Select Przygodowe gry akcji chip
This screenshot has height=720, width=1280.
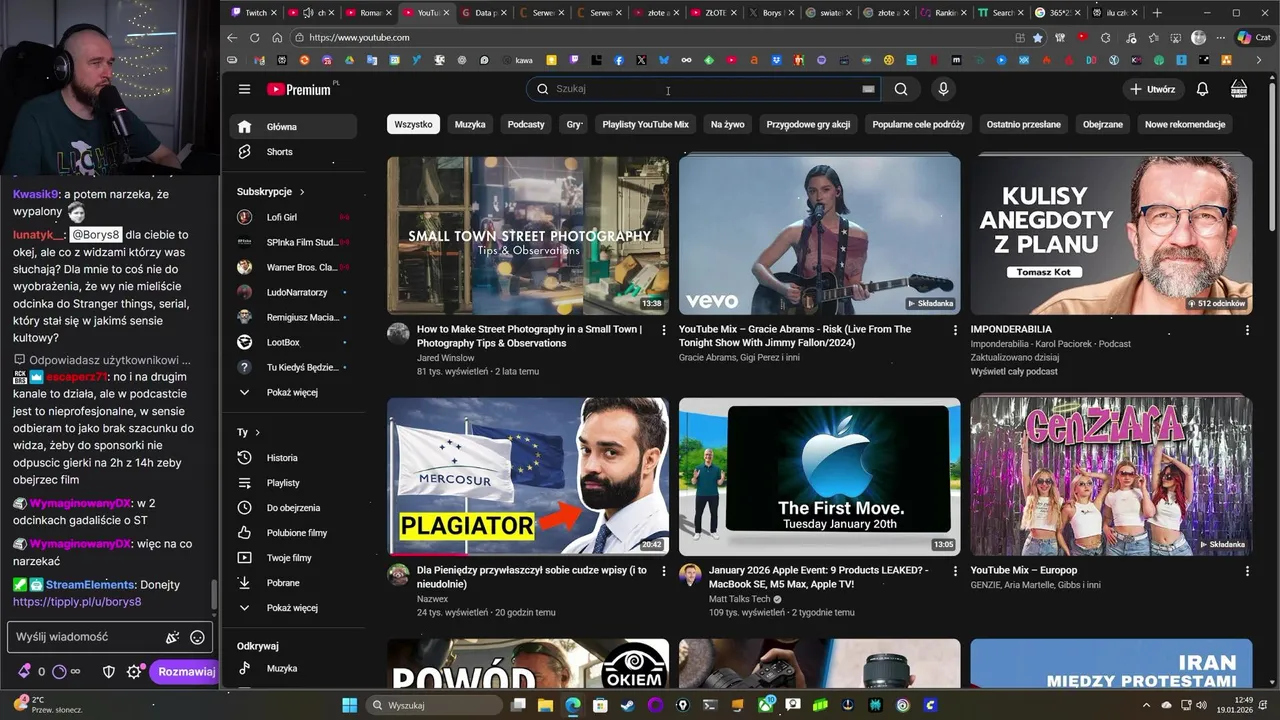click(x=808, y=125)
